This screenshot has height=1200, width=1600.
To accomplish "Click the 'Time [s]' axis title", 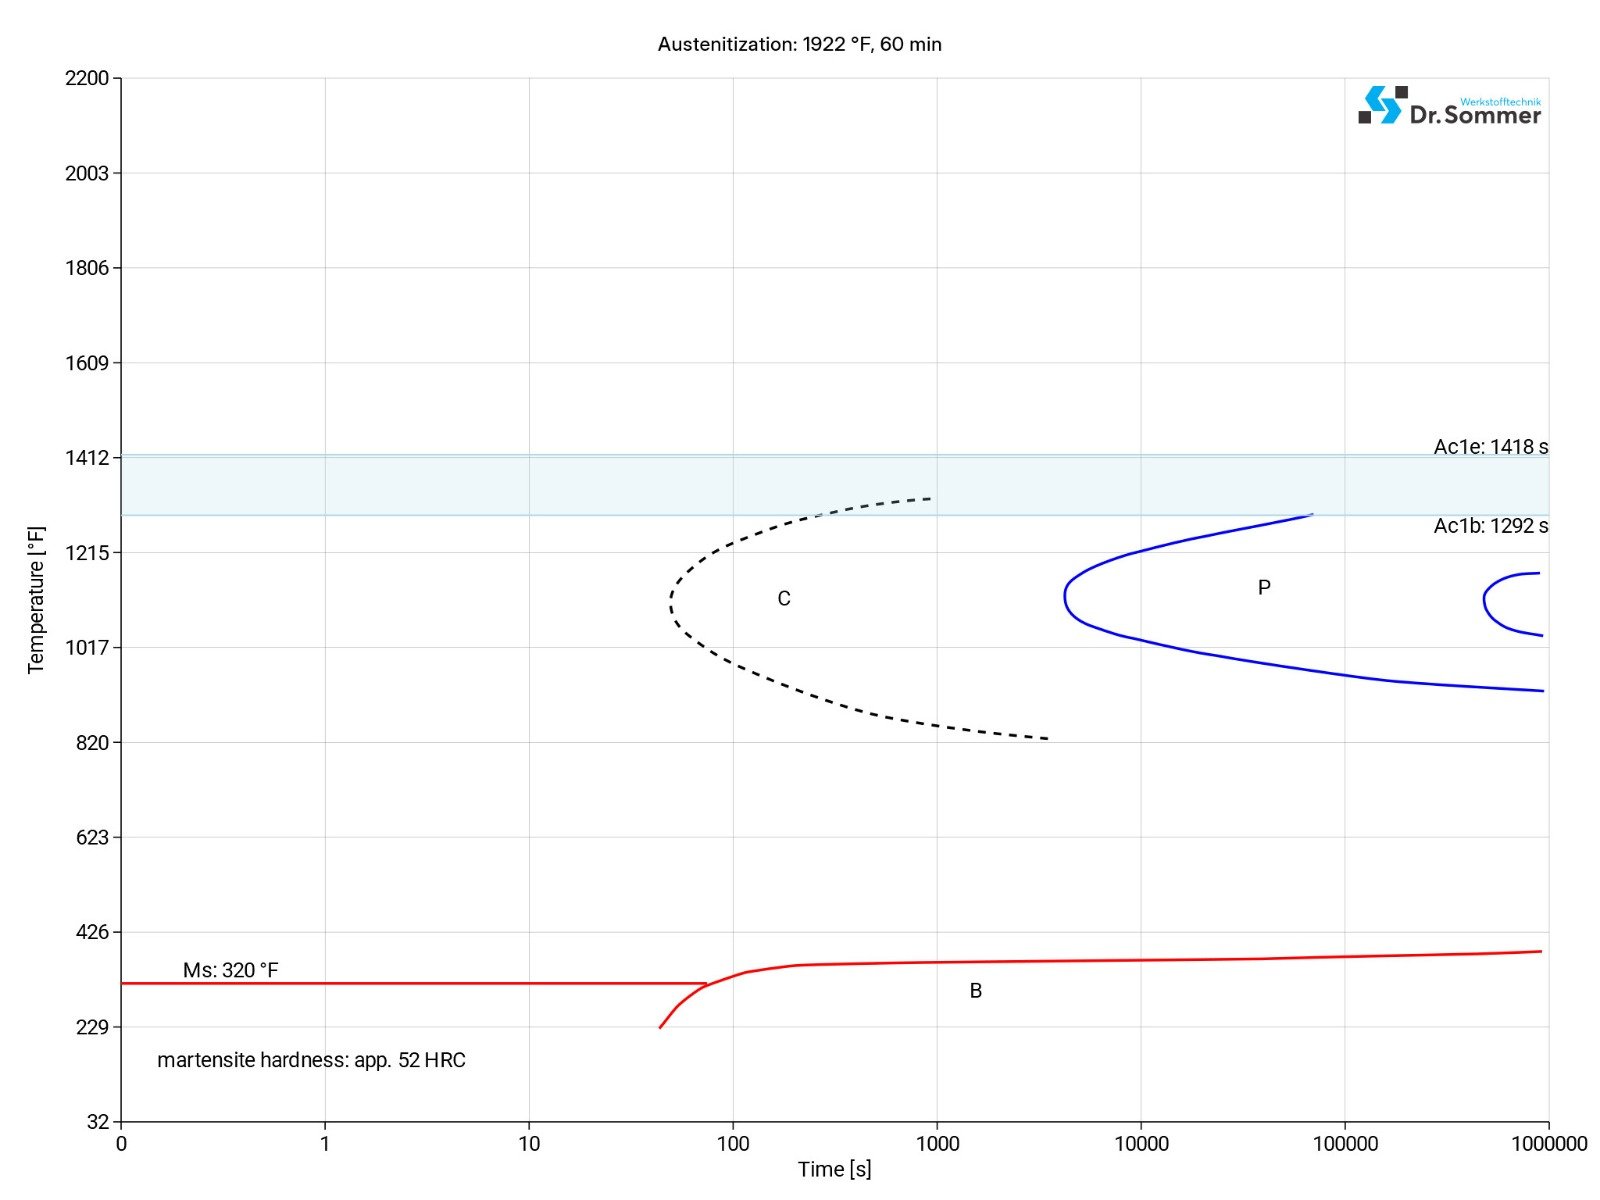I will pyautogui.click(x=834, y=1169).
